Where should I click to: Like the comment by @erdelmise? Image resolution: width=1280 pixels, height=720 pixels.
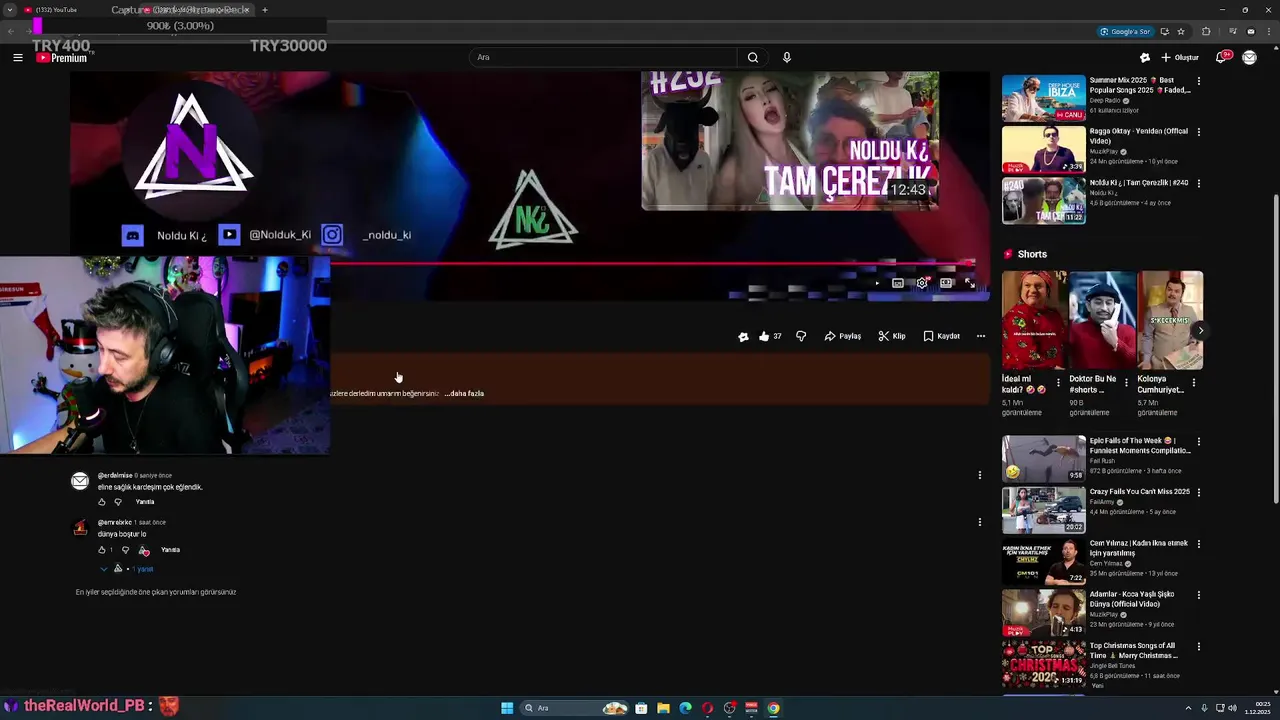101,502
